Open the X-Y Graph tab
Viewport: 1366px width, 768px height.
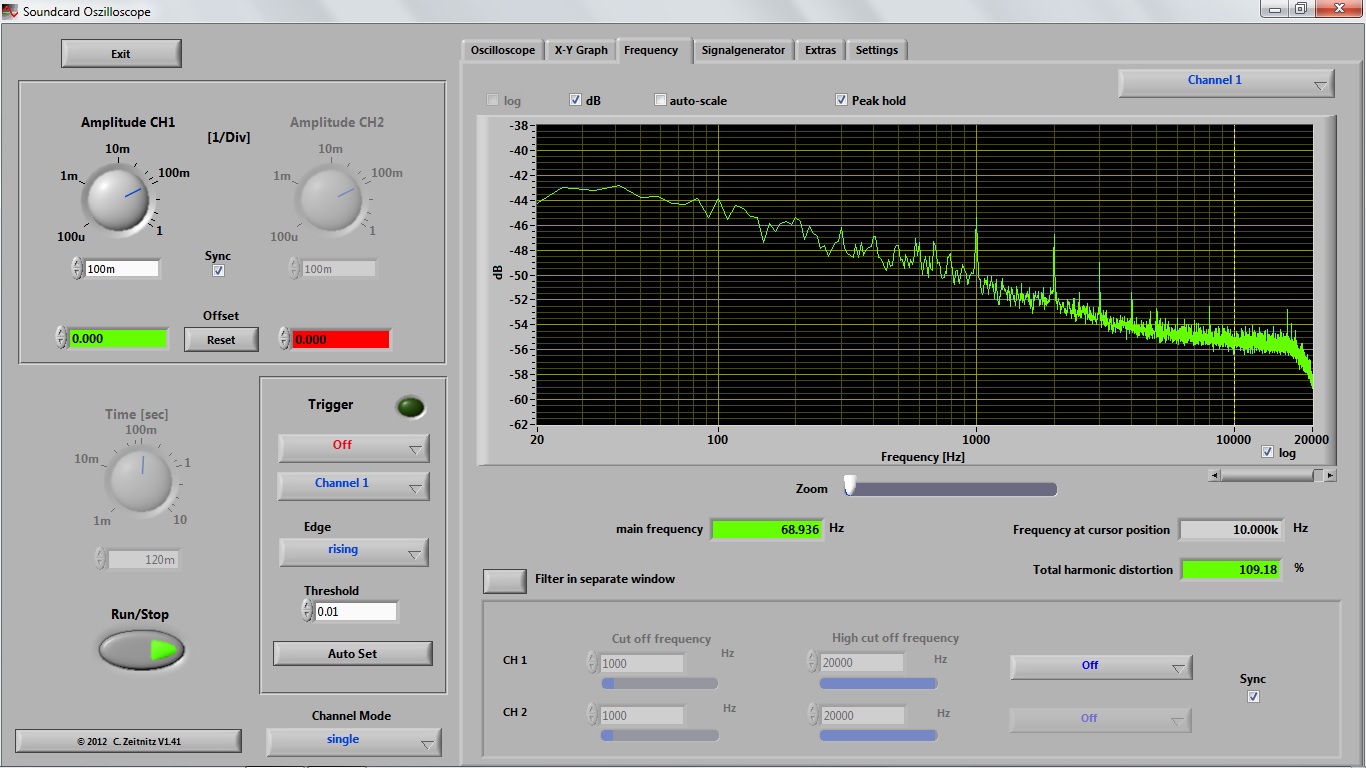pos(581,50)
